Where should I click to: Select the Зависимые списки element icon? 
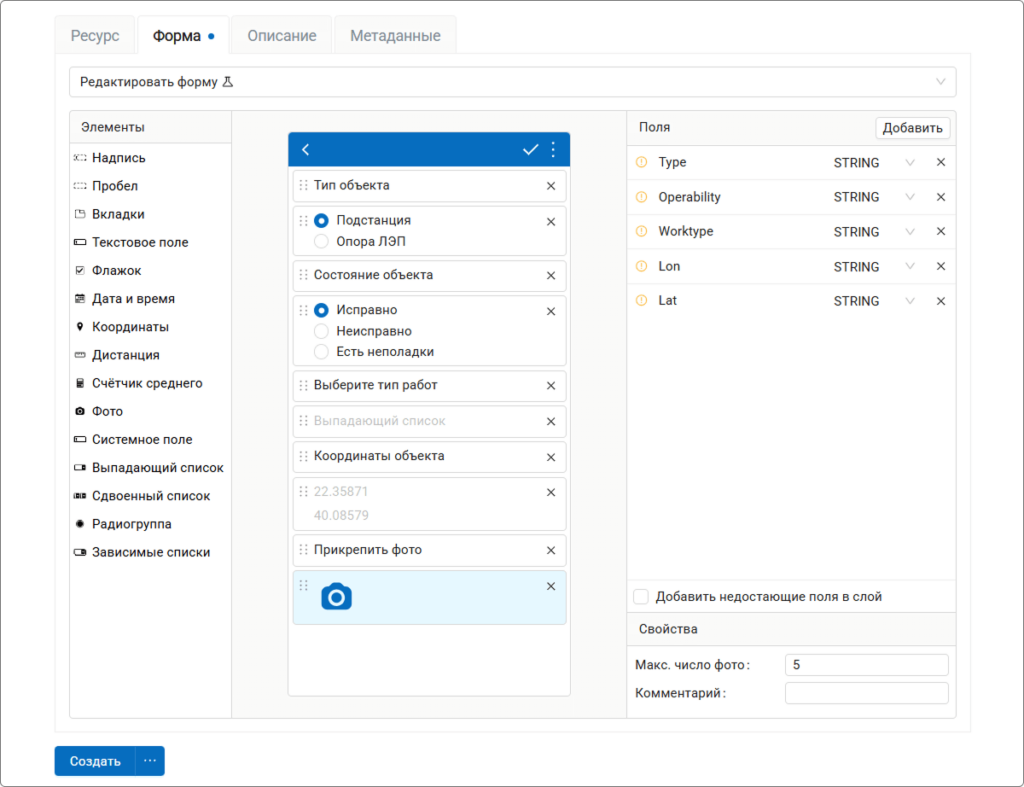80,552
